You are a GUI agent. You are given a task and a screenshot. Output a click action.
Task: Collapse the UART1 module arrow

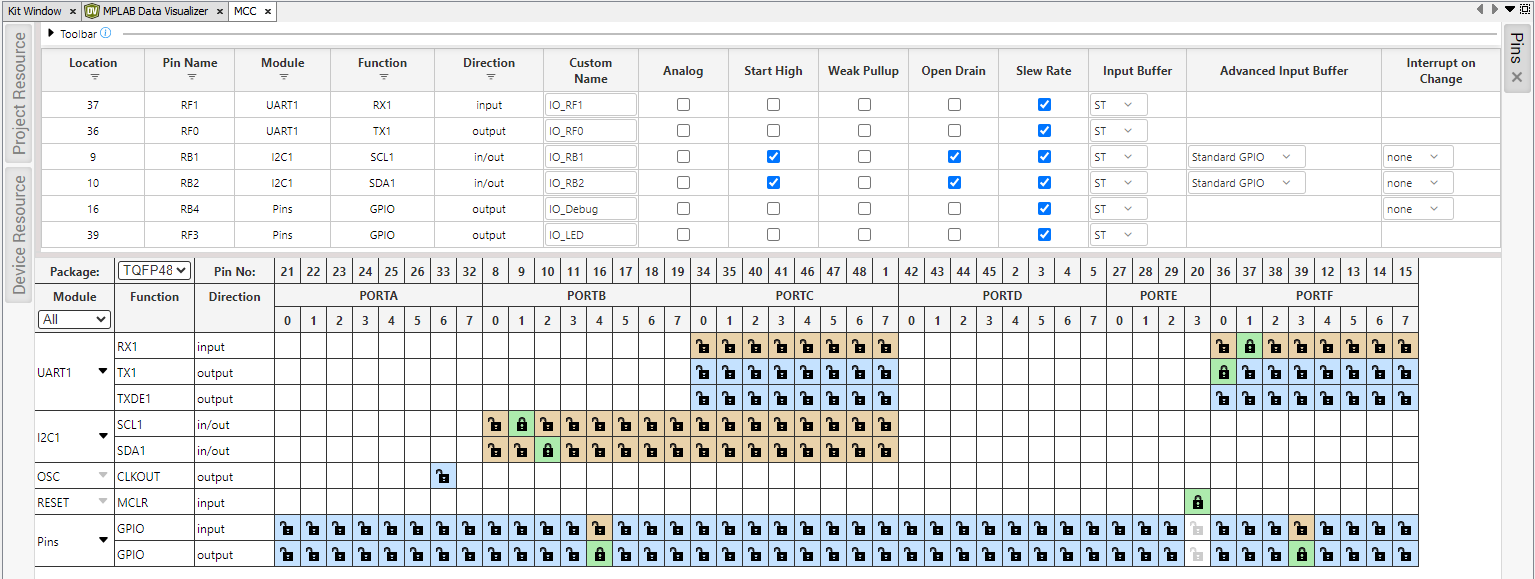coord(102,372)
